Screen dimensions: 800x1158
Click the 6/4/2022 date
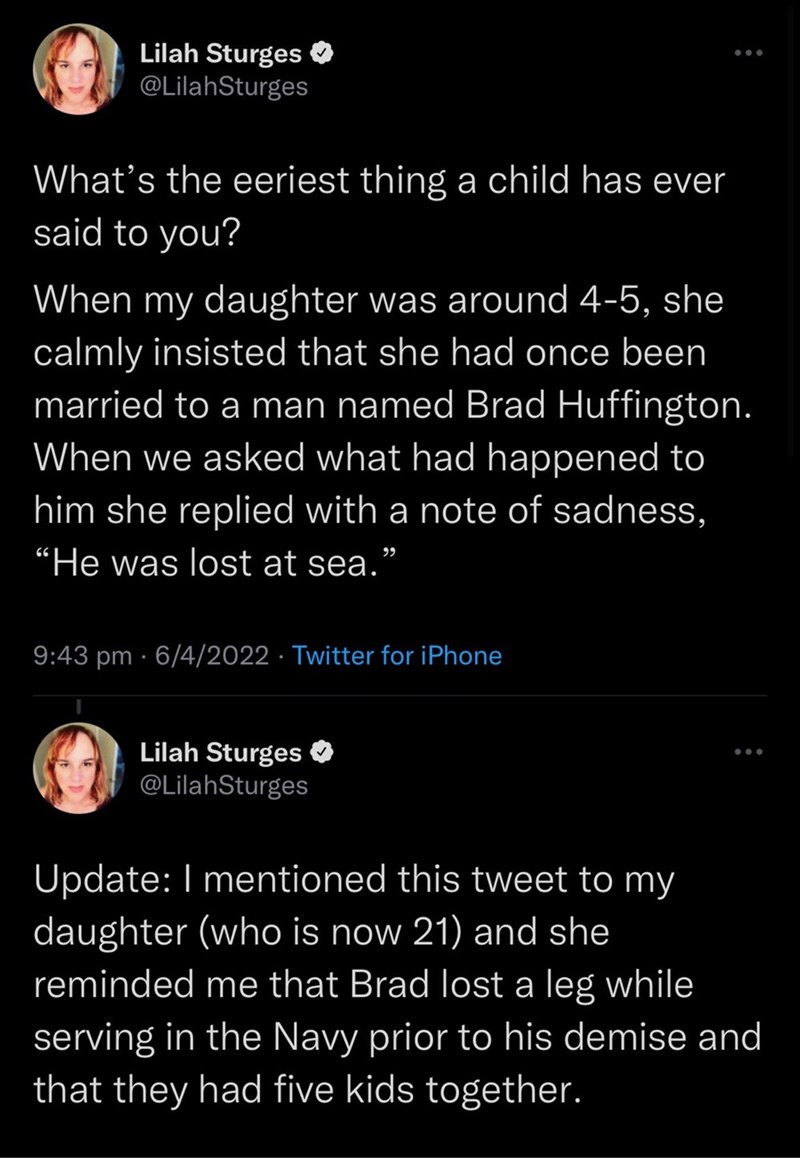coord(208,656)
